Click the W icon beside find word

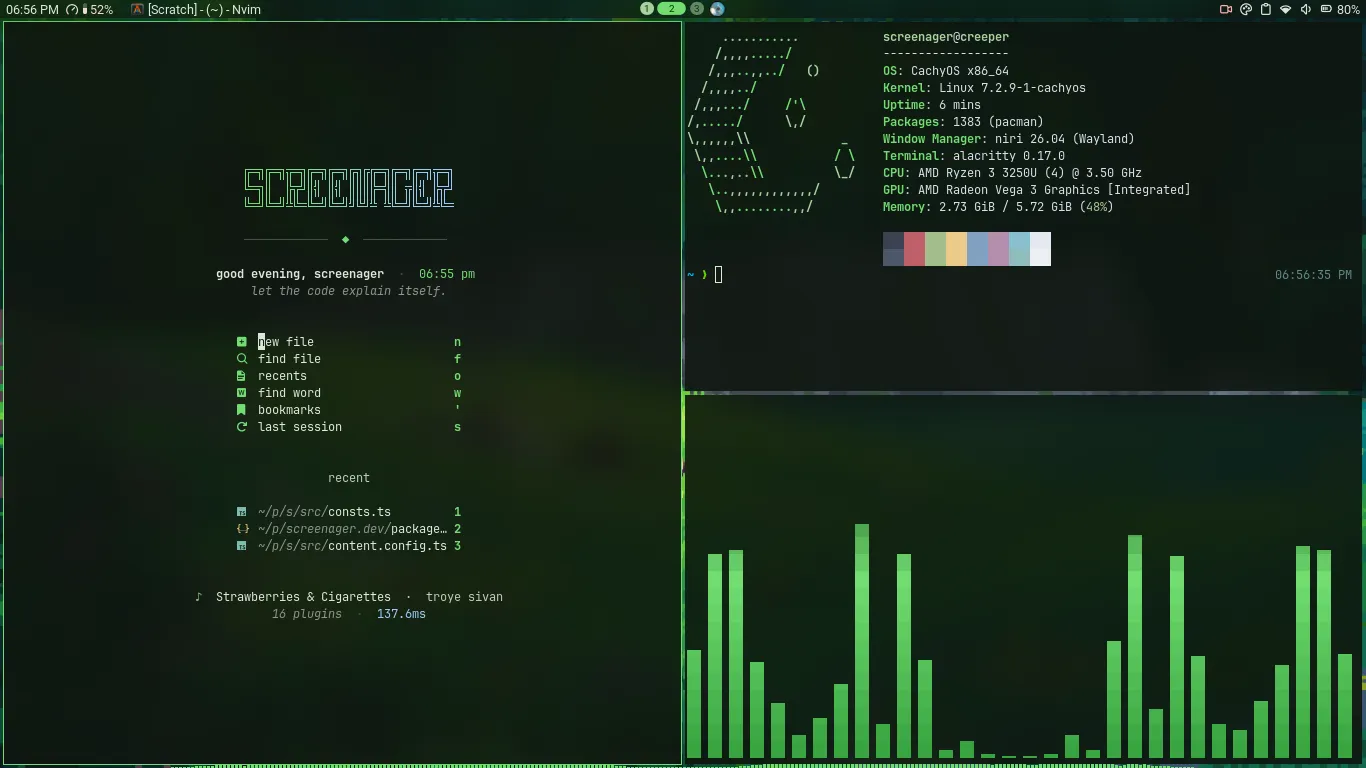point(241,393)
